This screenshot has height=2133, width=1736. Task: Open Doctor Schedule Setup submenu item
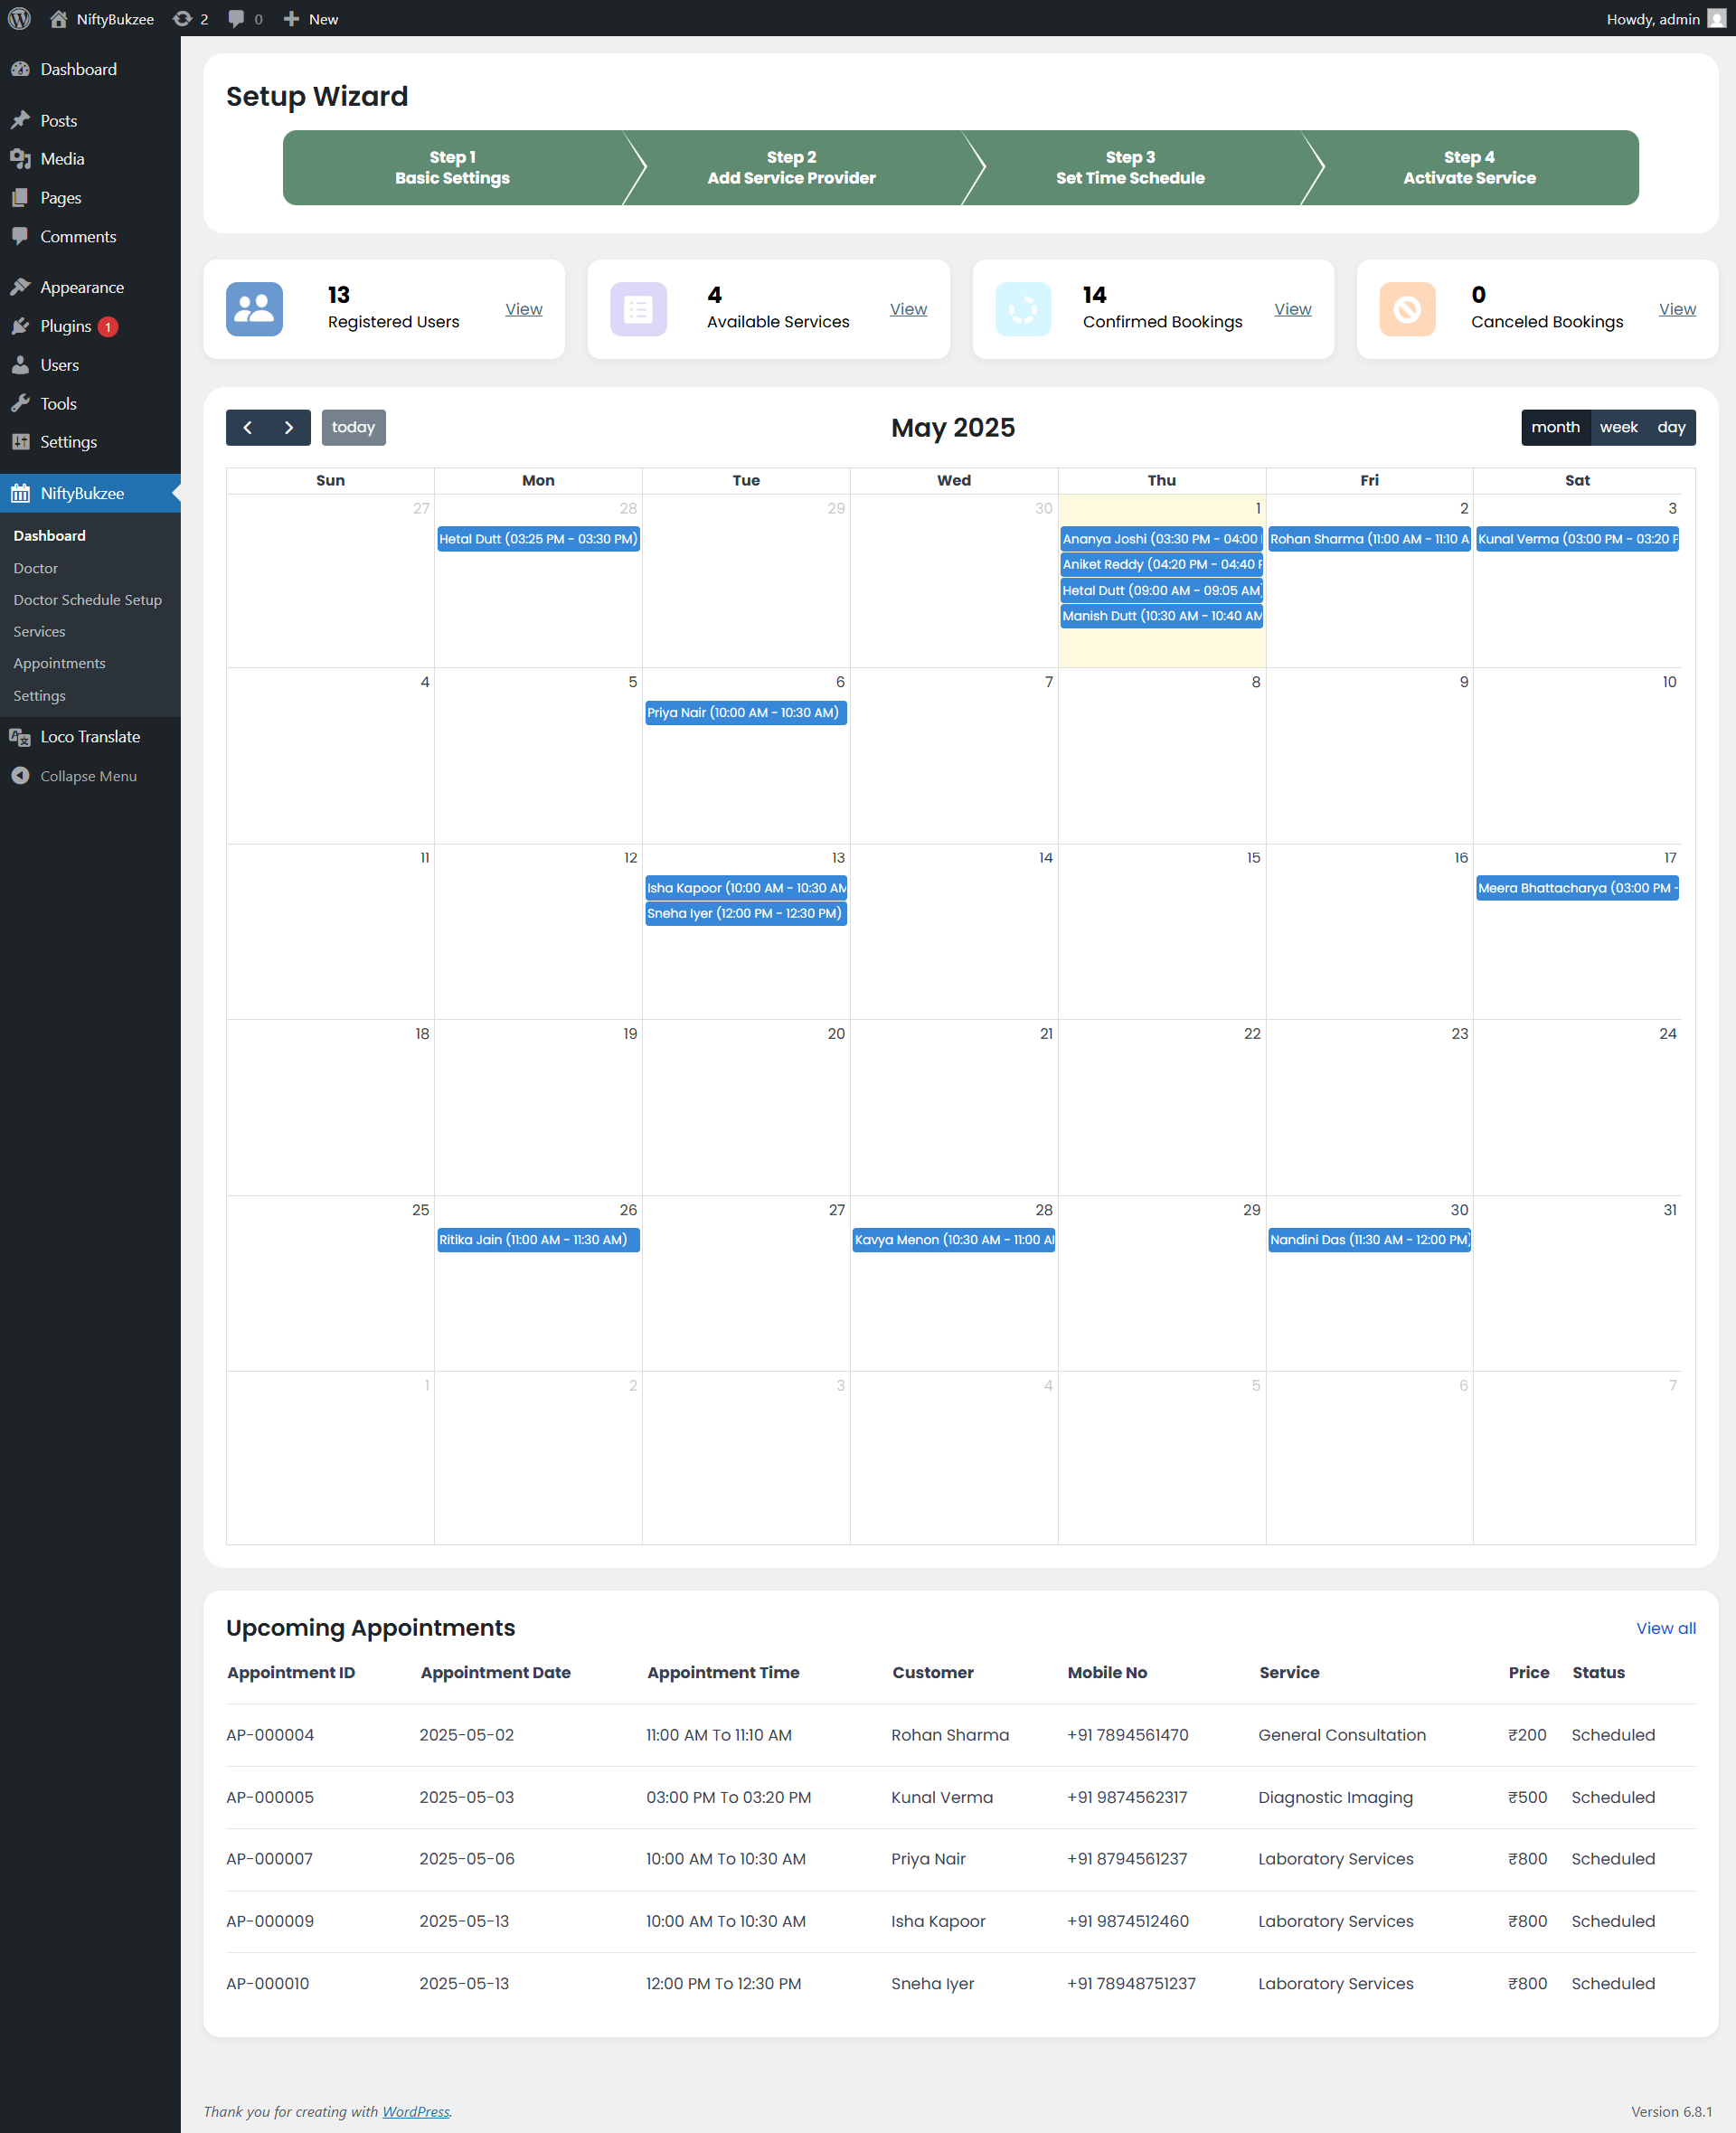click(x=87, y=600)
